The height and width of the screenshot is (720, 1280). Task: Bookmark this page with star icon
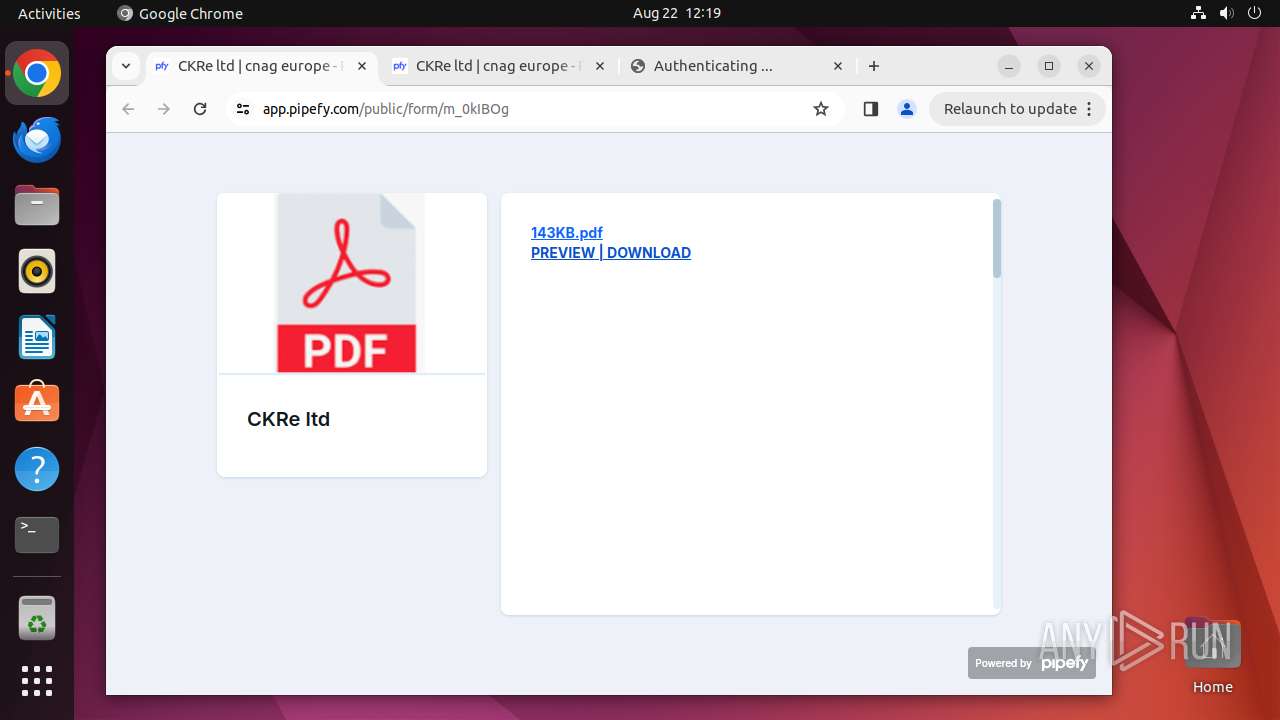click(821, 109)
